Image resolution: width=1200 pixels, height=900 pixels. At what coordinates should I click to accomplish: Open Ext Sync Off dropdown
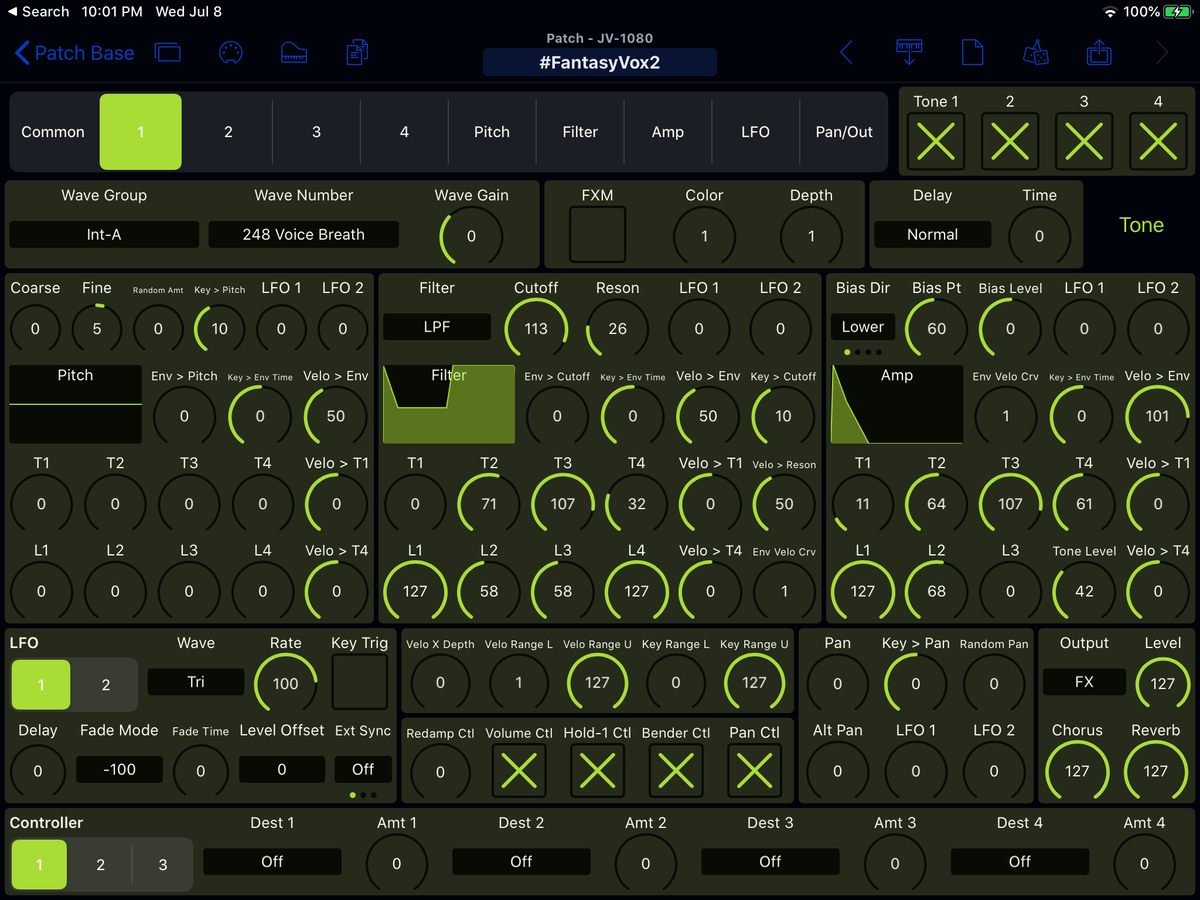pos(363,770)
